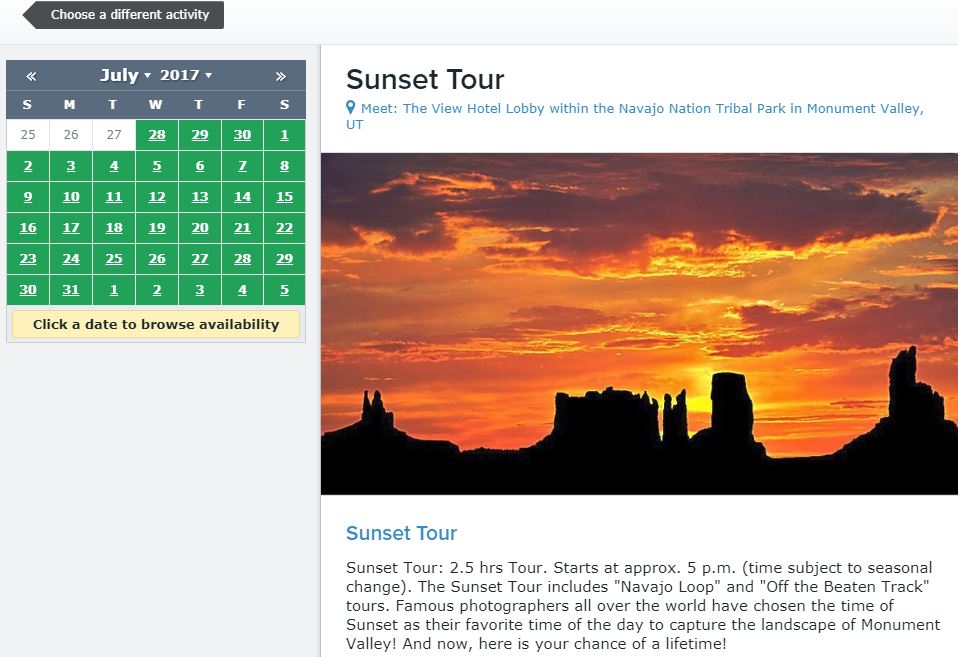Viewport: 958px width, 657px height.
Task: Browse availability for July 22
Action: [285, 228]
